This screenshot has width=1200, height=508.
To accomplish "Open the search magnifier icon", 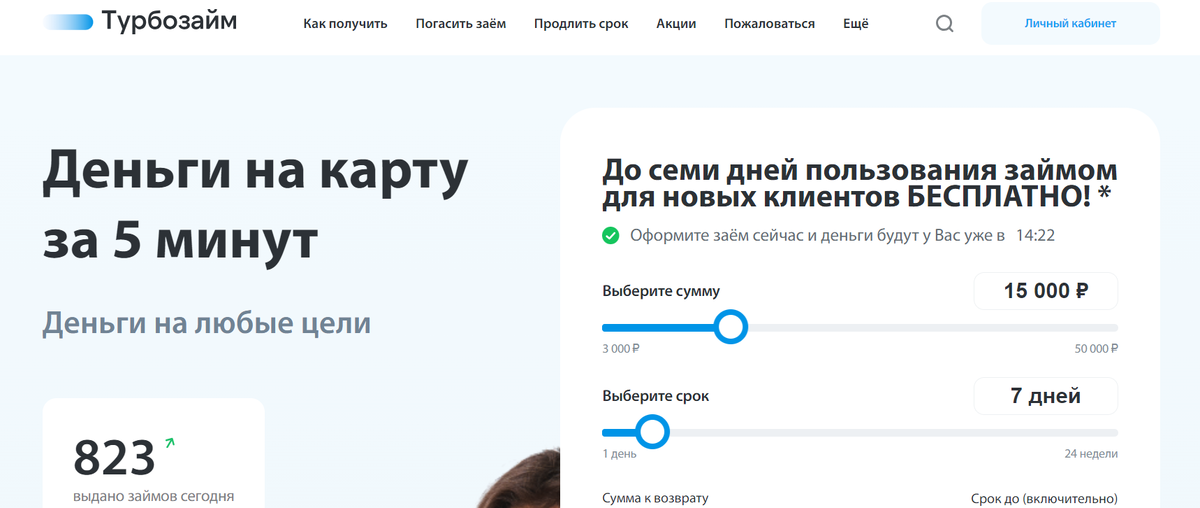I will coord(945,24).
